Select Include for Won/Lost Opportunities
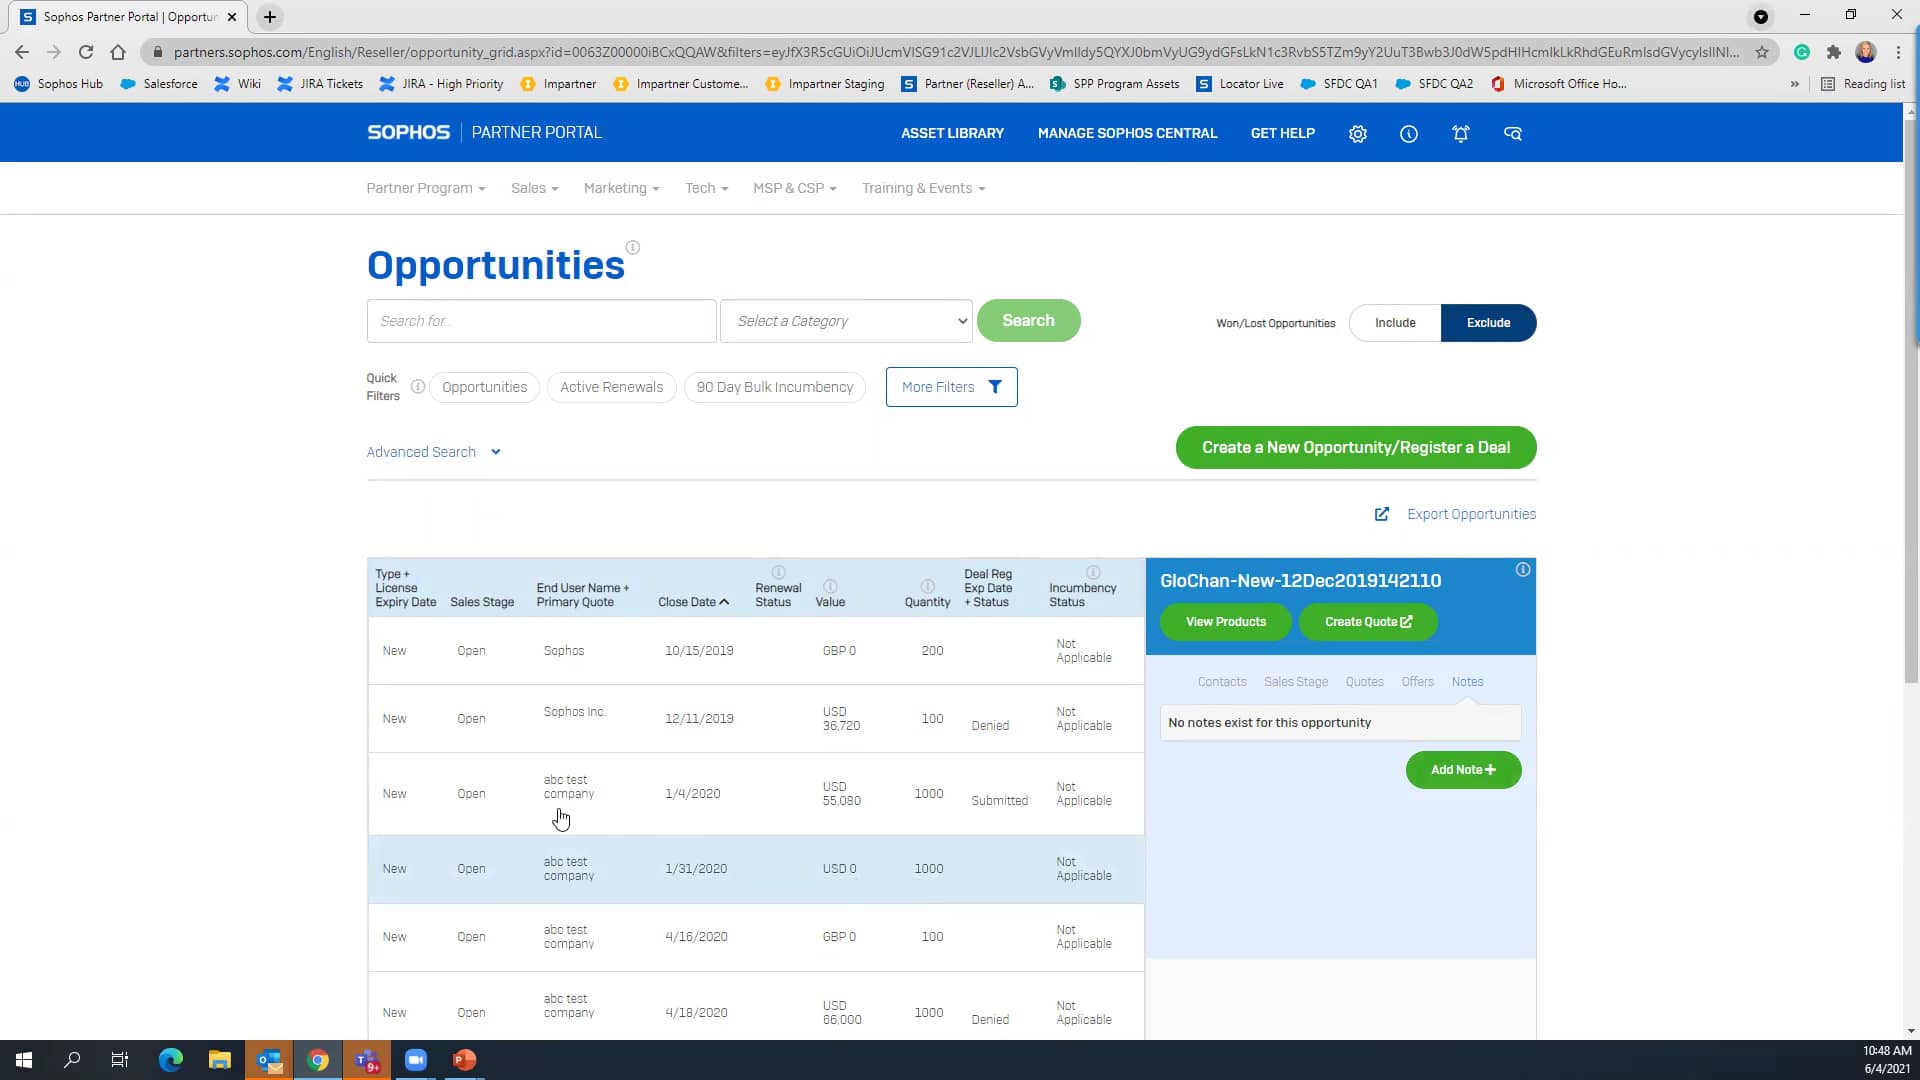 point(1394,323)
